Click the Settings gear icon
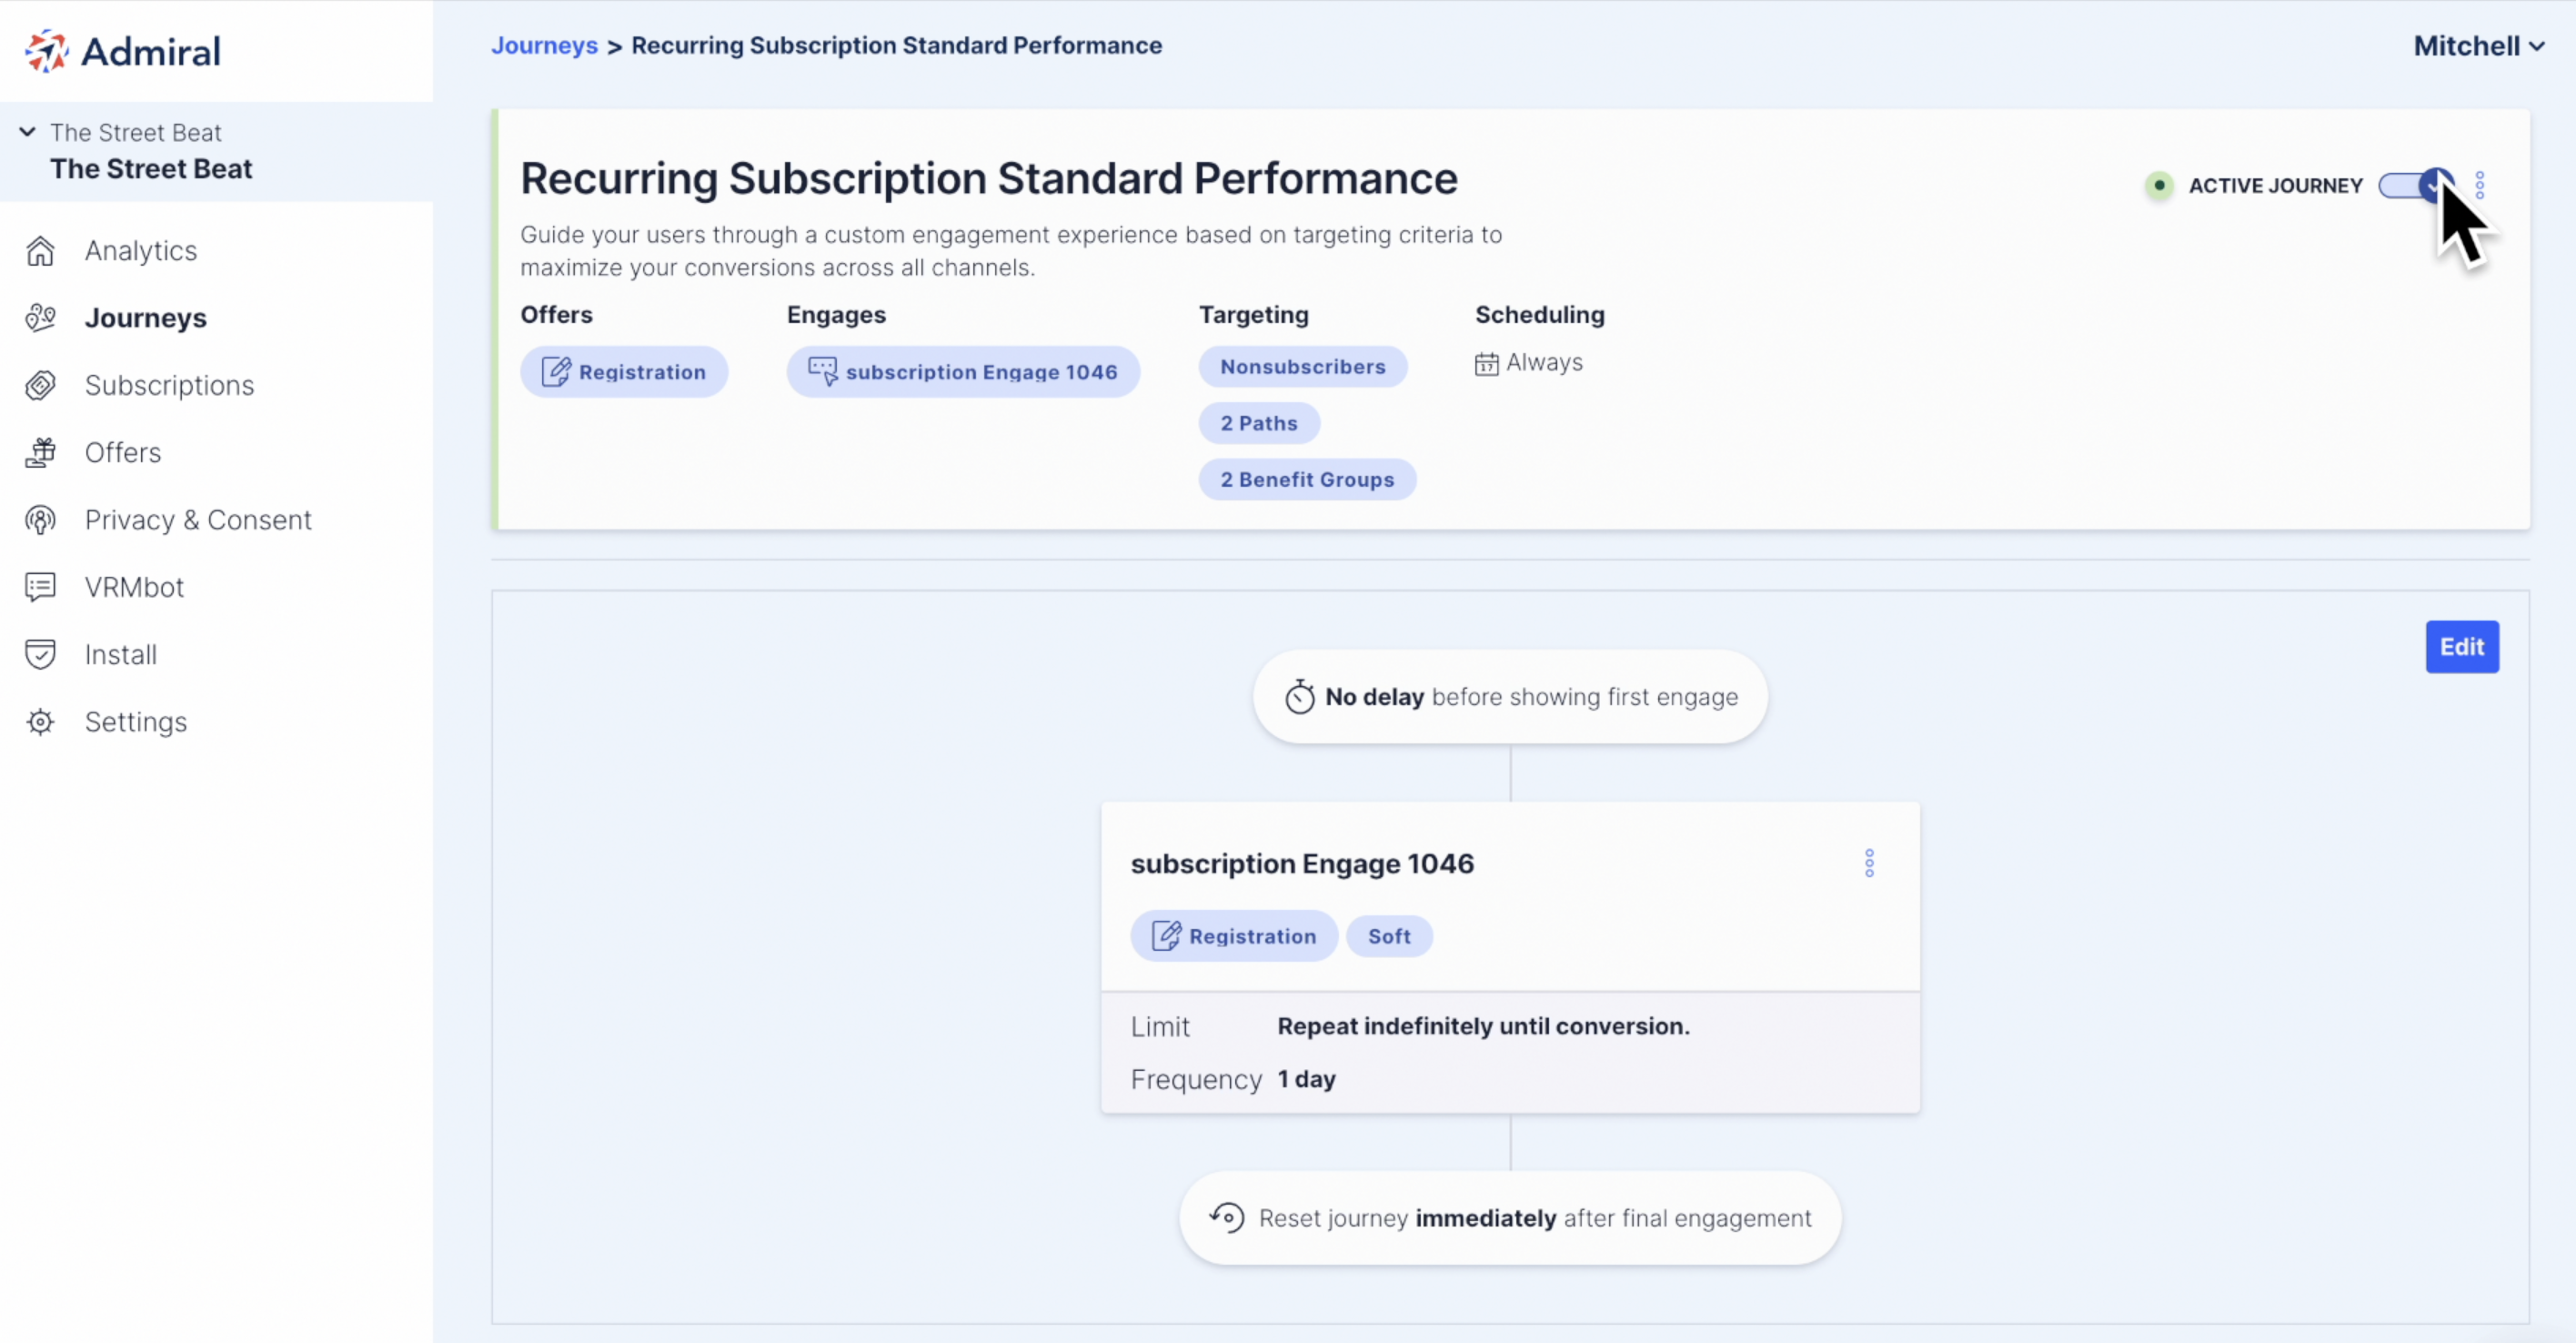 click(40, 721)
